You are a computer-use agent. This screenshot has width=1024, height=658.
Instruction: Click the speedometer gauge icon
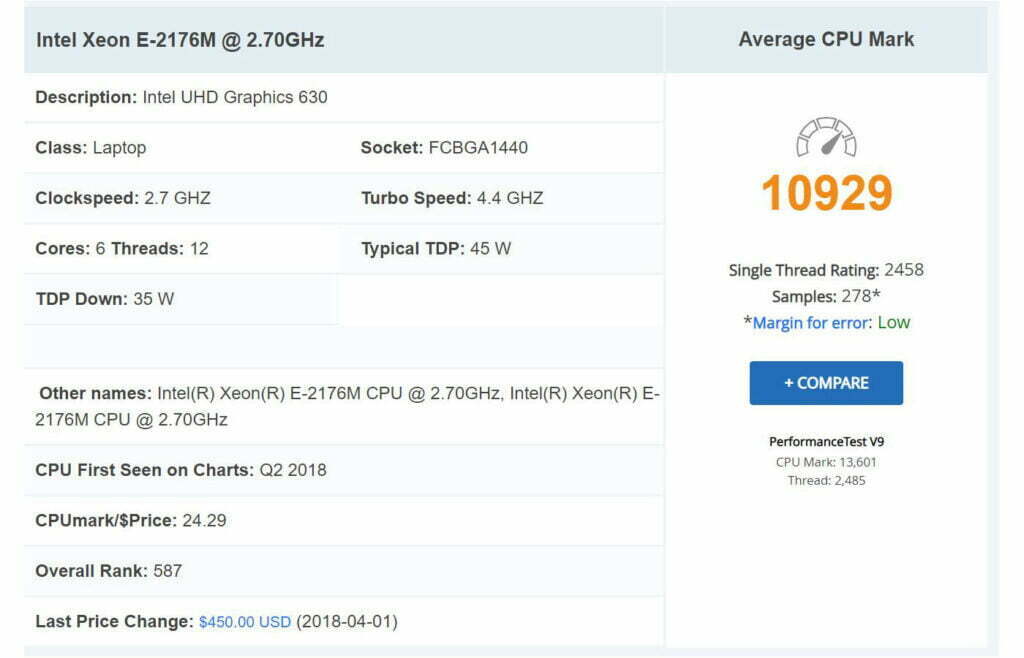(826, 137)
